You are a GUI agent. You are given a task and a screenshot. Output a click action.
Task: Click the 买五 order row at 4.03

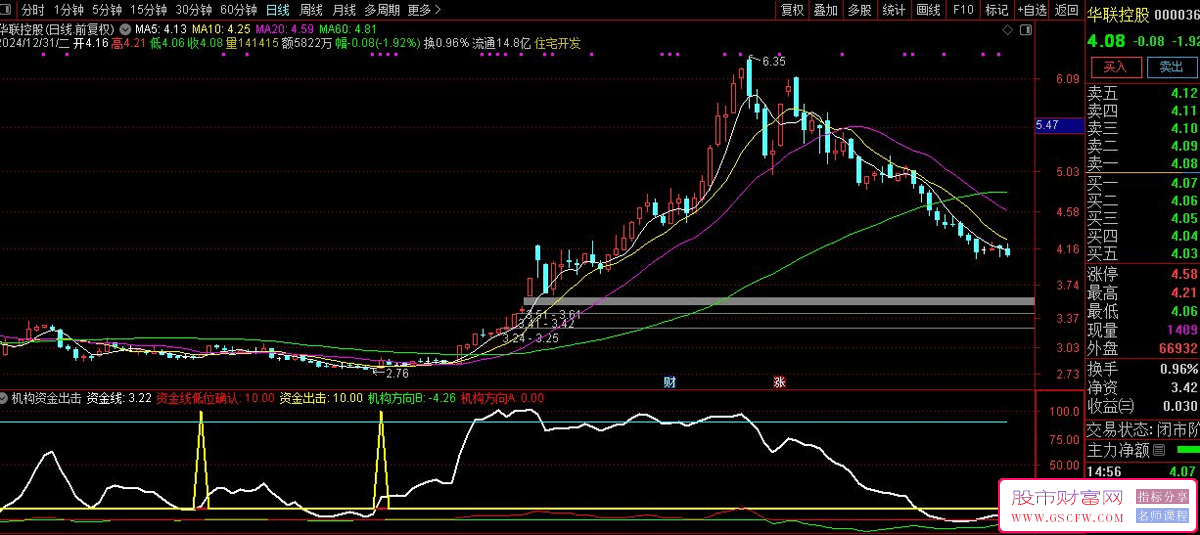(1142, 253)
